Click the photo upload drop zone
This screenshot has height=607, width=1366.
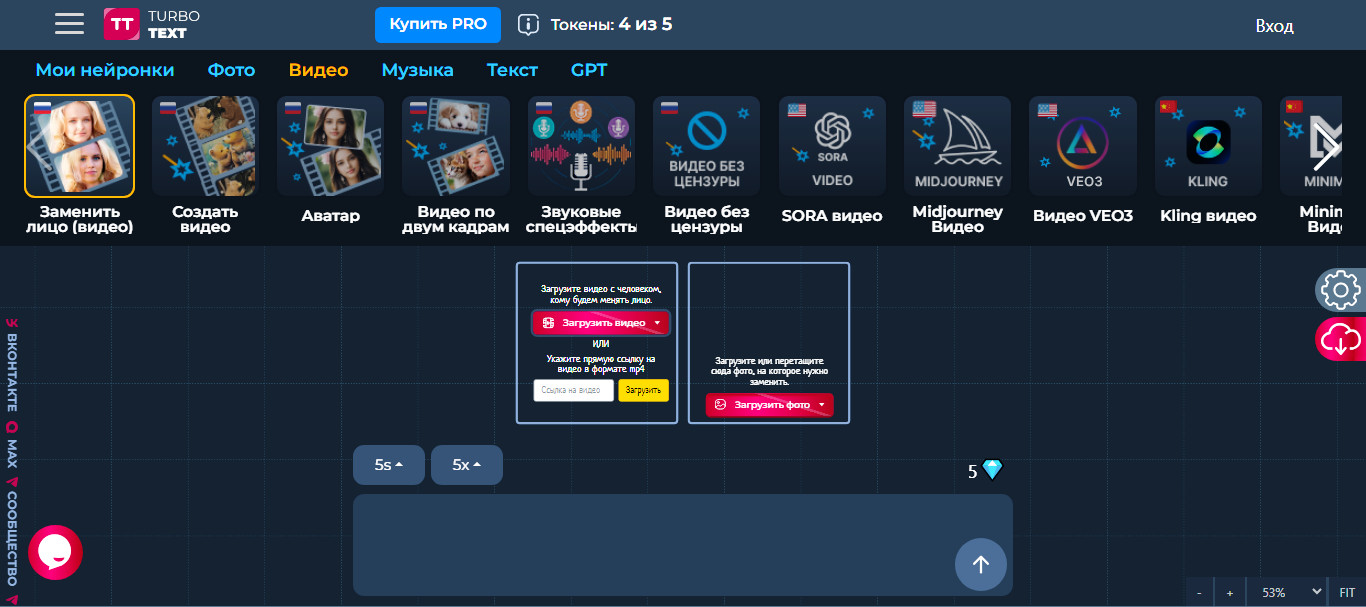tap(769, 343)
